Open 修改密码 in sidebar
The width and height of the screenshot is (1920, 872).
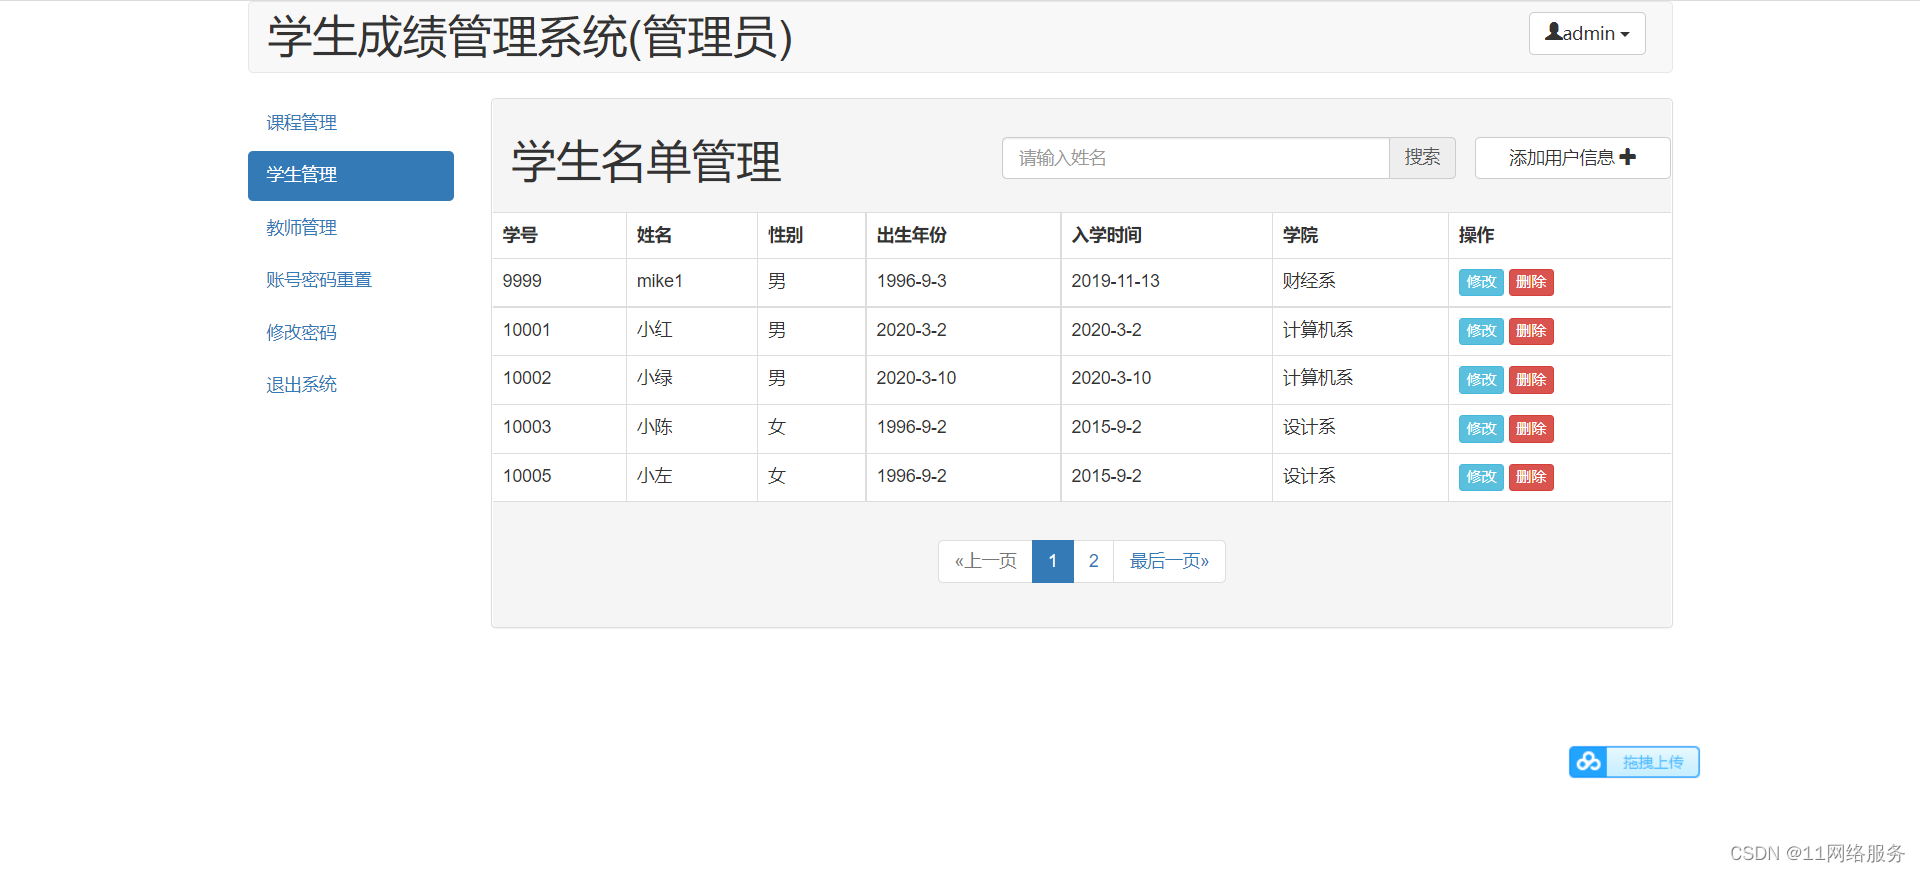click(x=301, y=332)
